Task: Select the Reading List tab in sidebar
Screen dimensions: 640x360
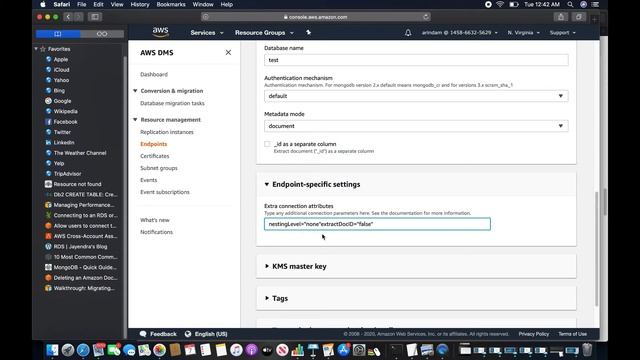Action: (102, 34)
